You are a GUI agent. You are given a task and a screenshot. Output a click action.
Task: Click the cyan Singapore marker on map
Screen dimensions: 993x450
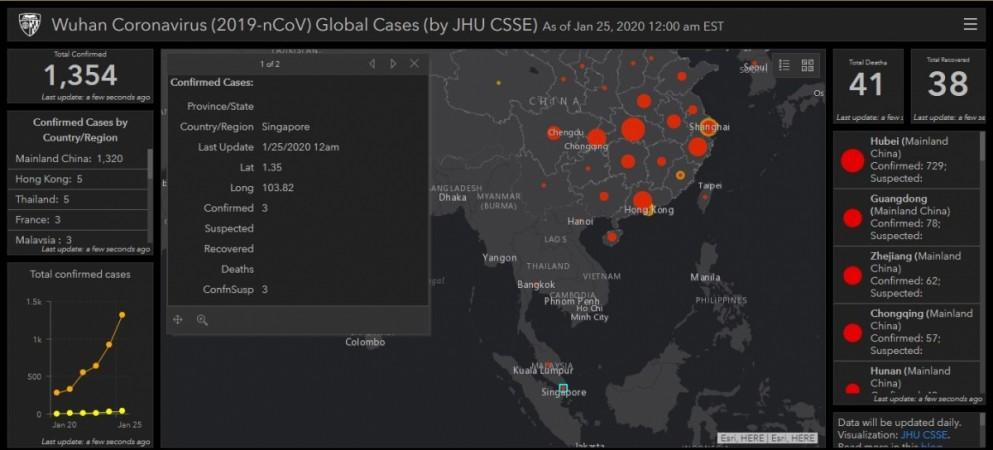[x=563, y=388]
